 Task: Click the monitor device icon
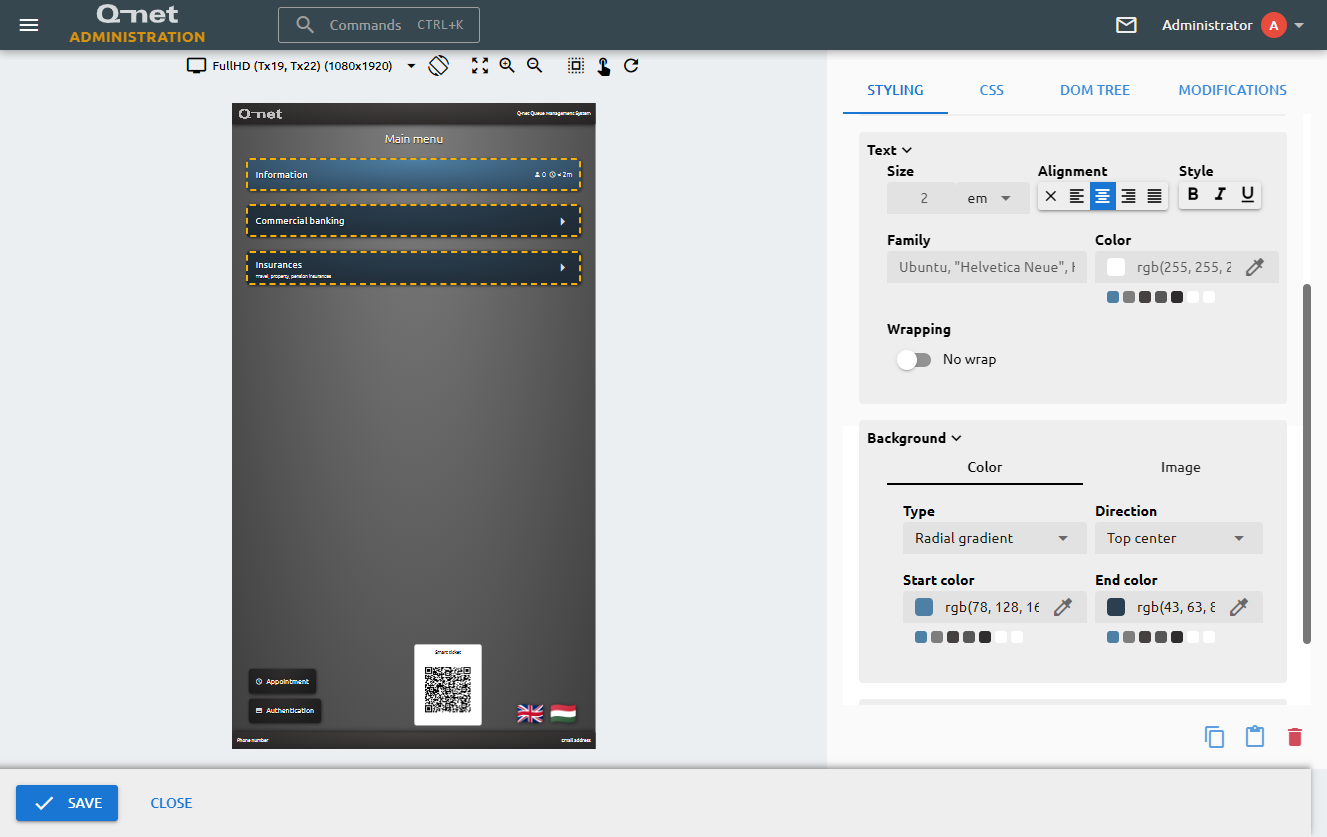pos(197,66)
